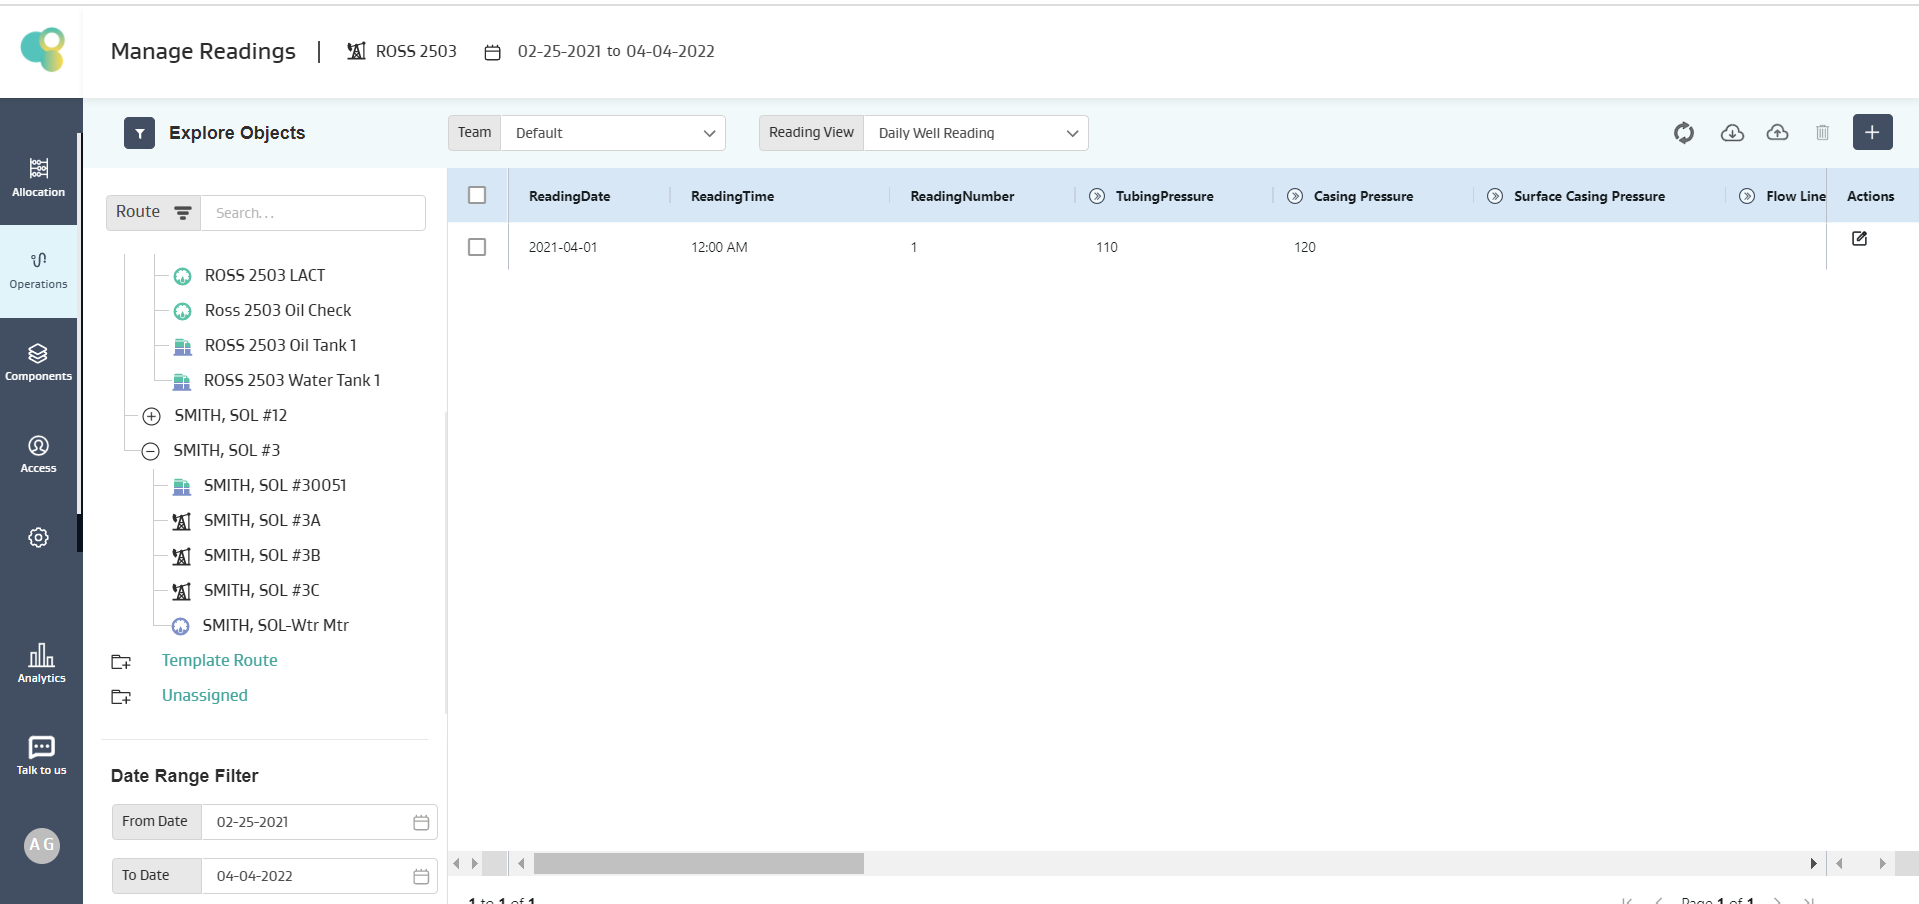Check the 2021-04-01 reading row checkbox
Viewport: 1919px width, 904px height.
[x=477, y=247]
